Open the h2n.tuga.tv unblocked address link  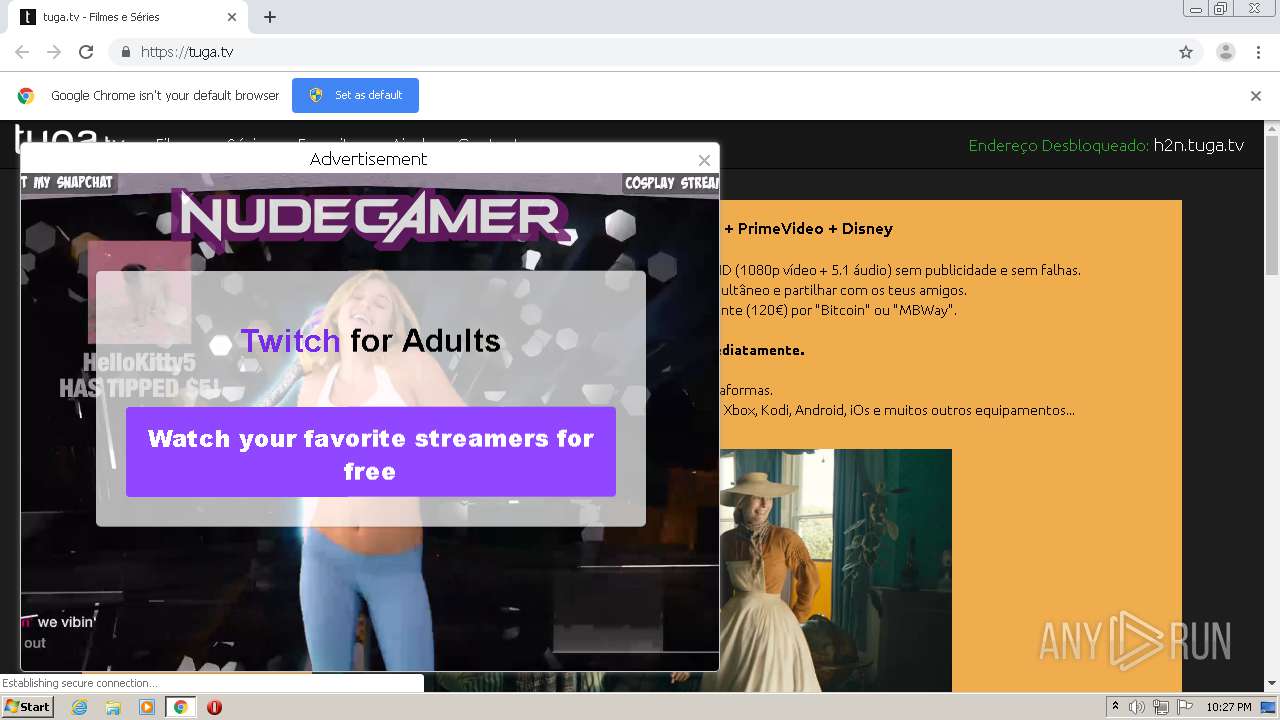pos(1199,145)
